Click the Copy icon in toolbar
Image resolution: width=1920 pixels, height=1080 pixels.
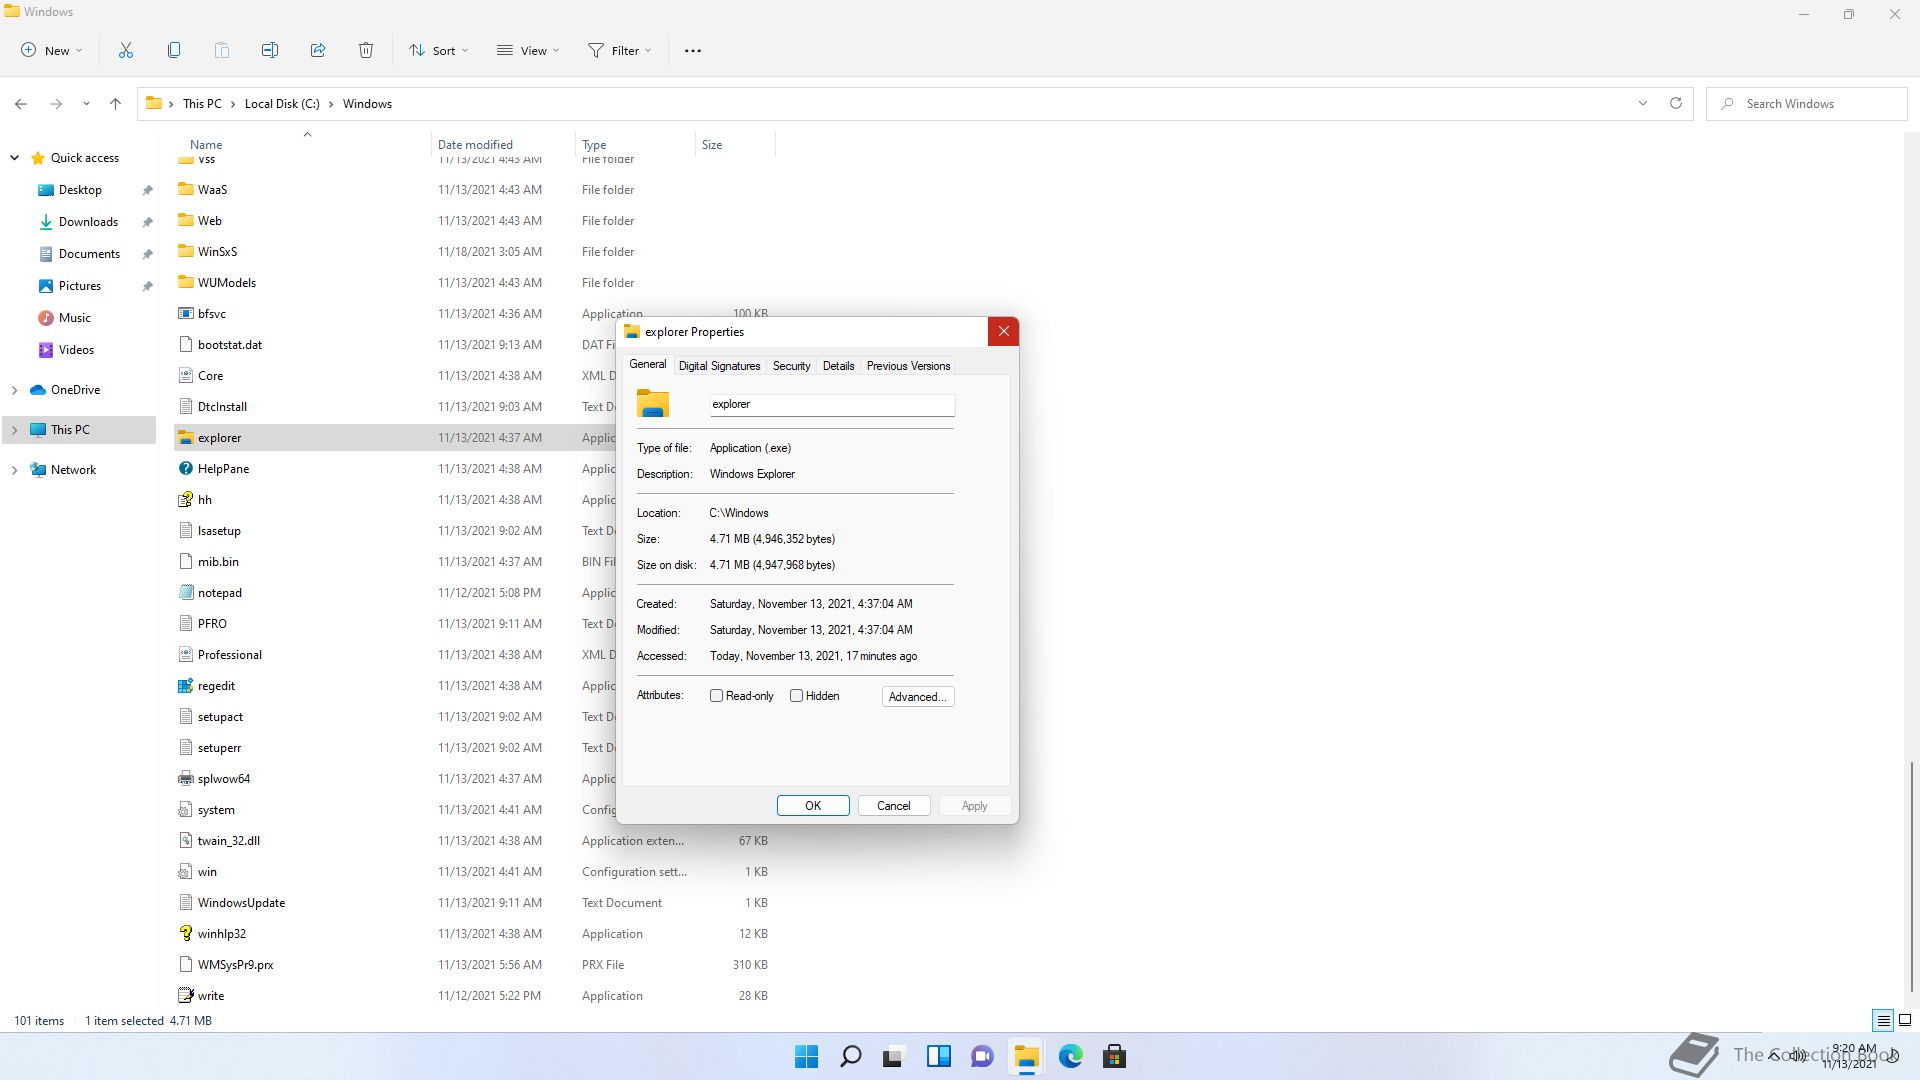point(174,50)
